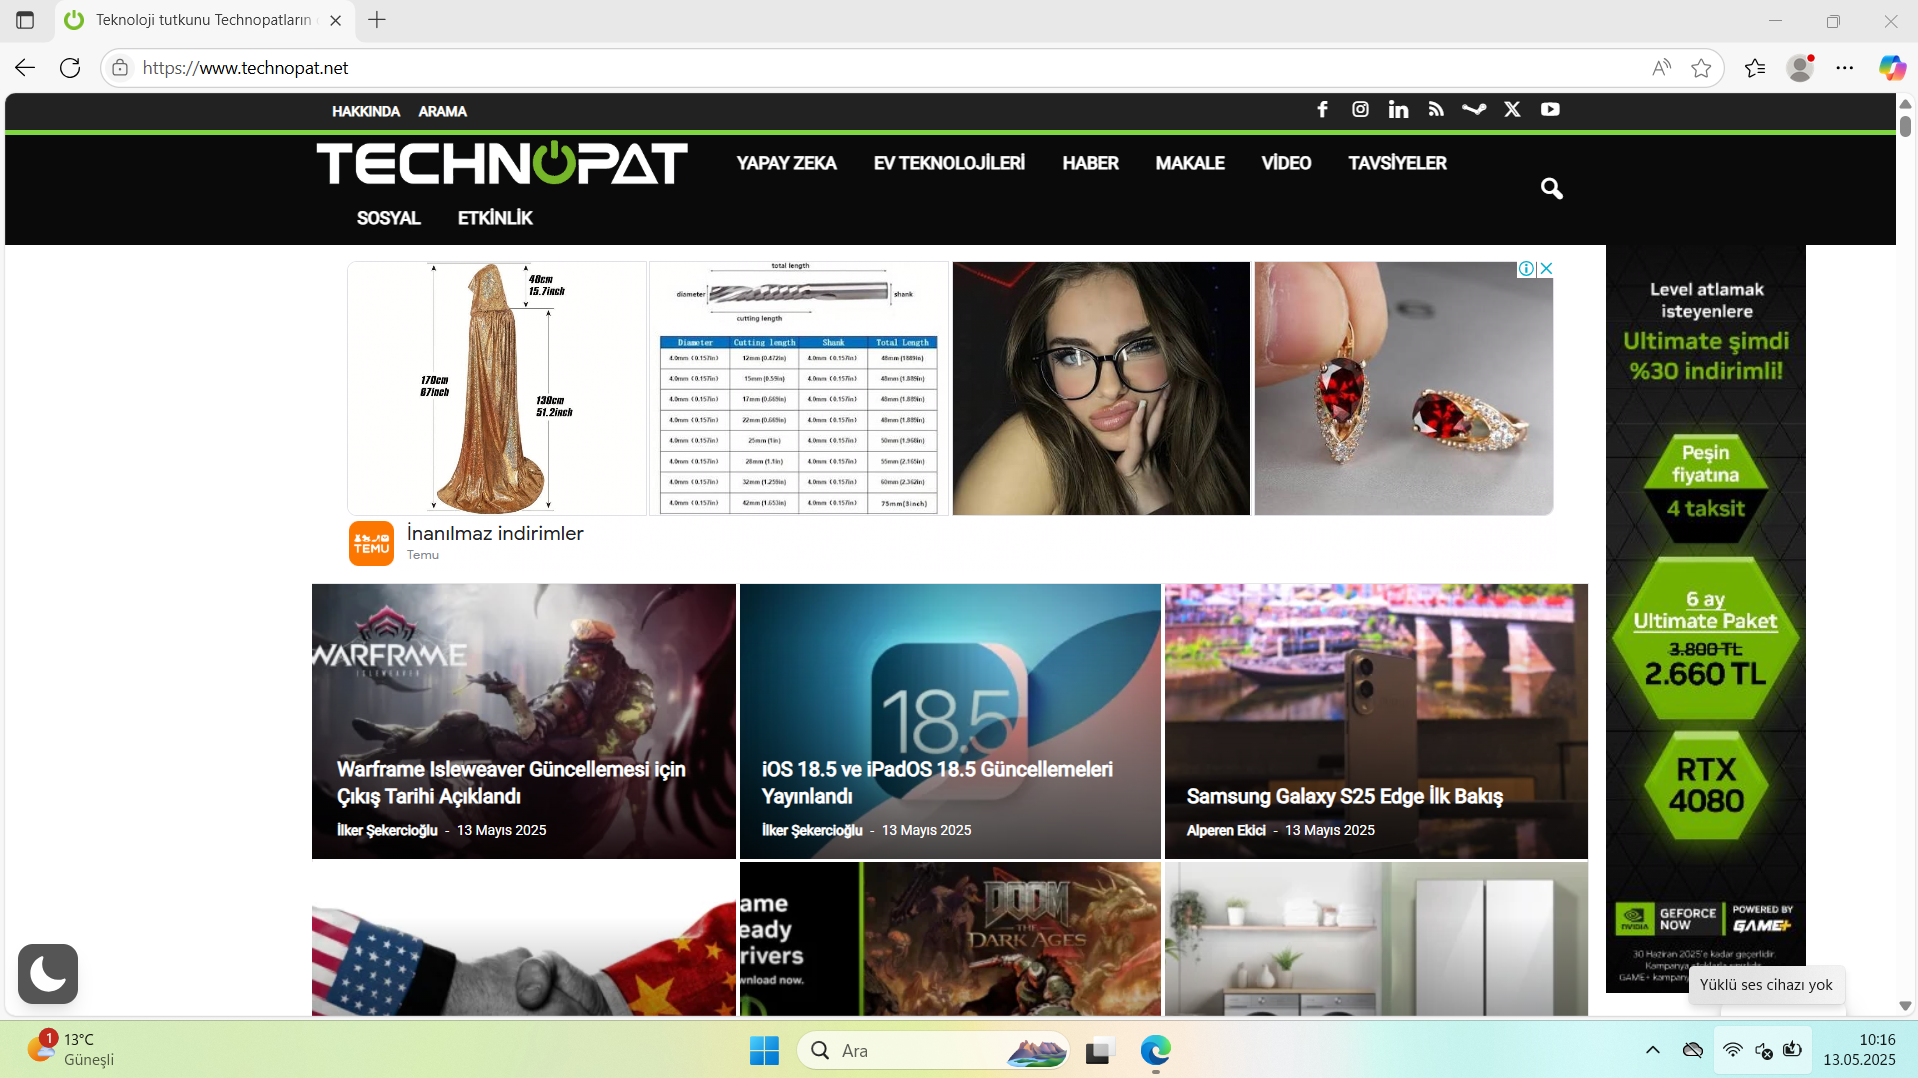This screenshot has width=1918, height=1078.
Task: Open the Warframe Isleweaver article headline
Action: click(x=511, y=782)
